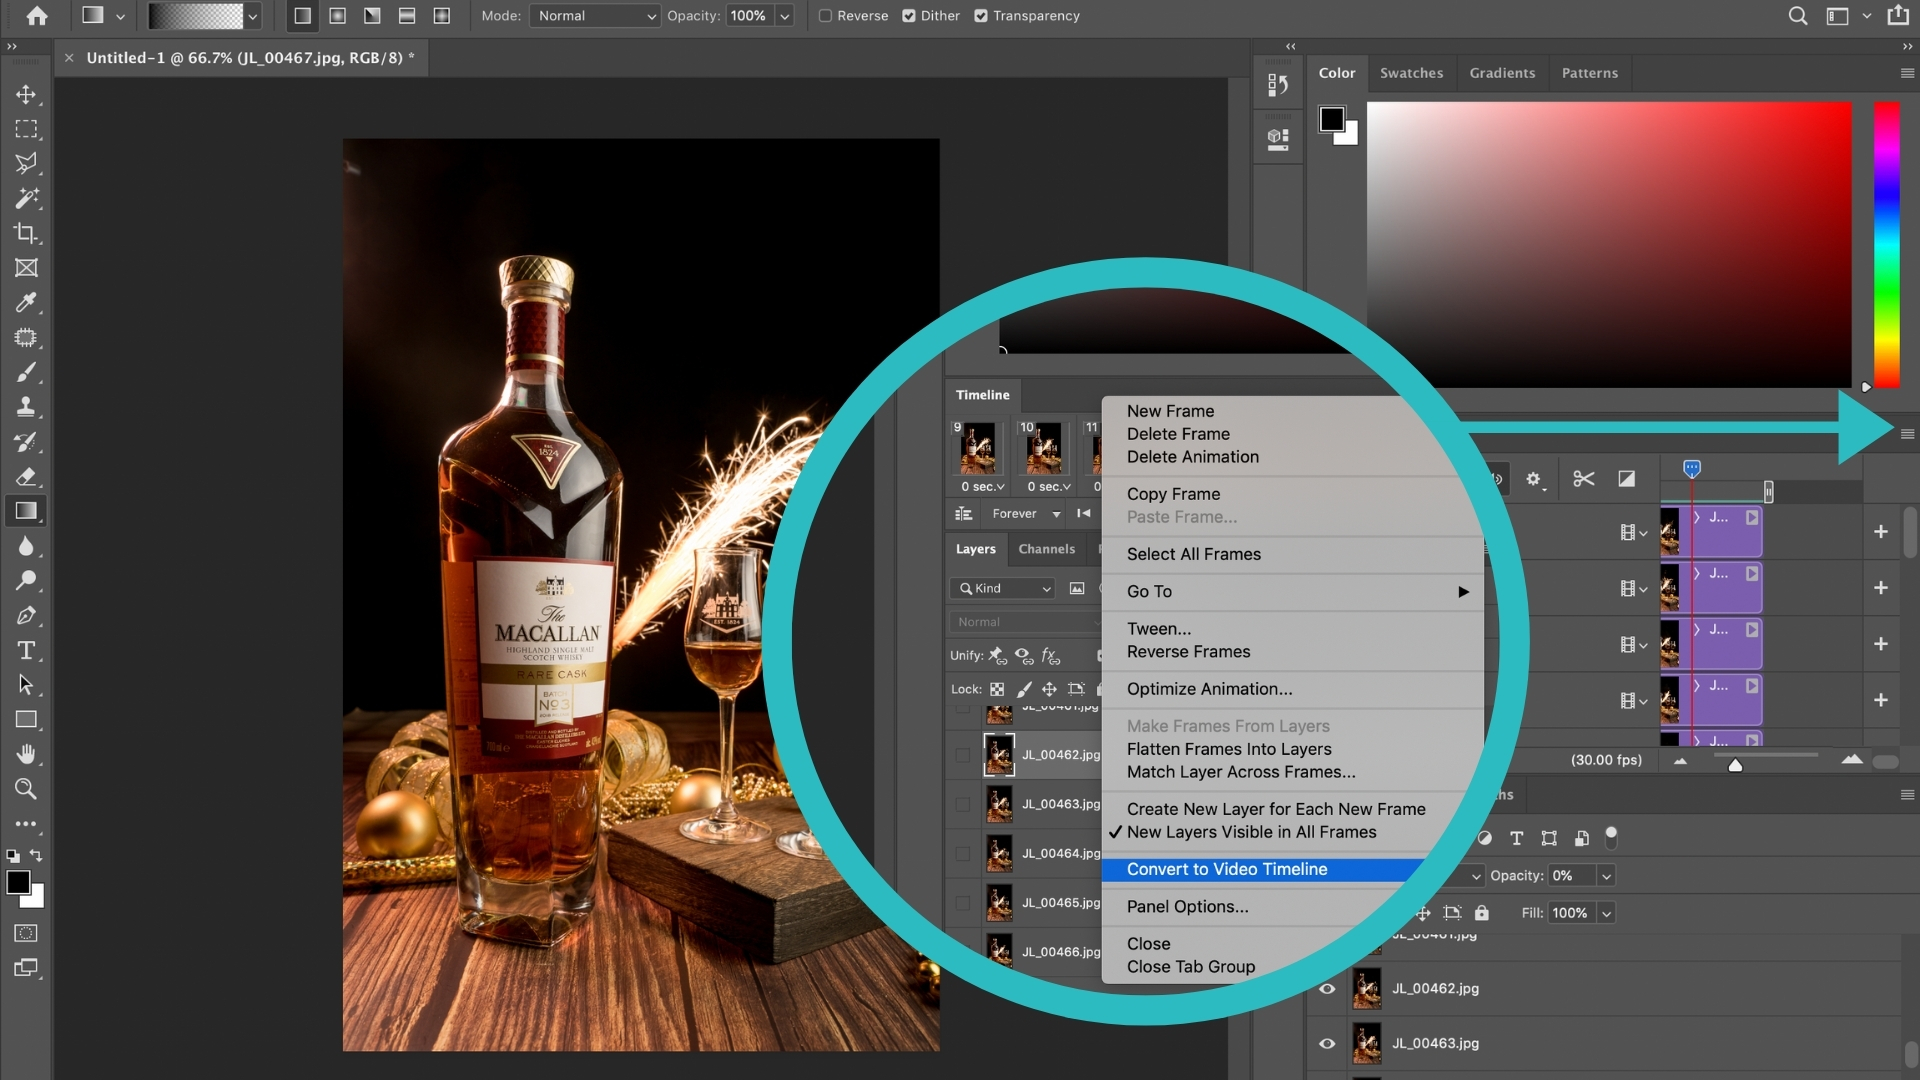The image size is (1920, 1080).
Task: Toggle Quick Mask mode icon
Action: click(26, 933)
